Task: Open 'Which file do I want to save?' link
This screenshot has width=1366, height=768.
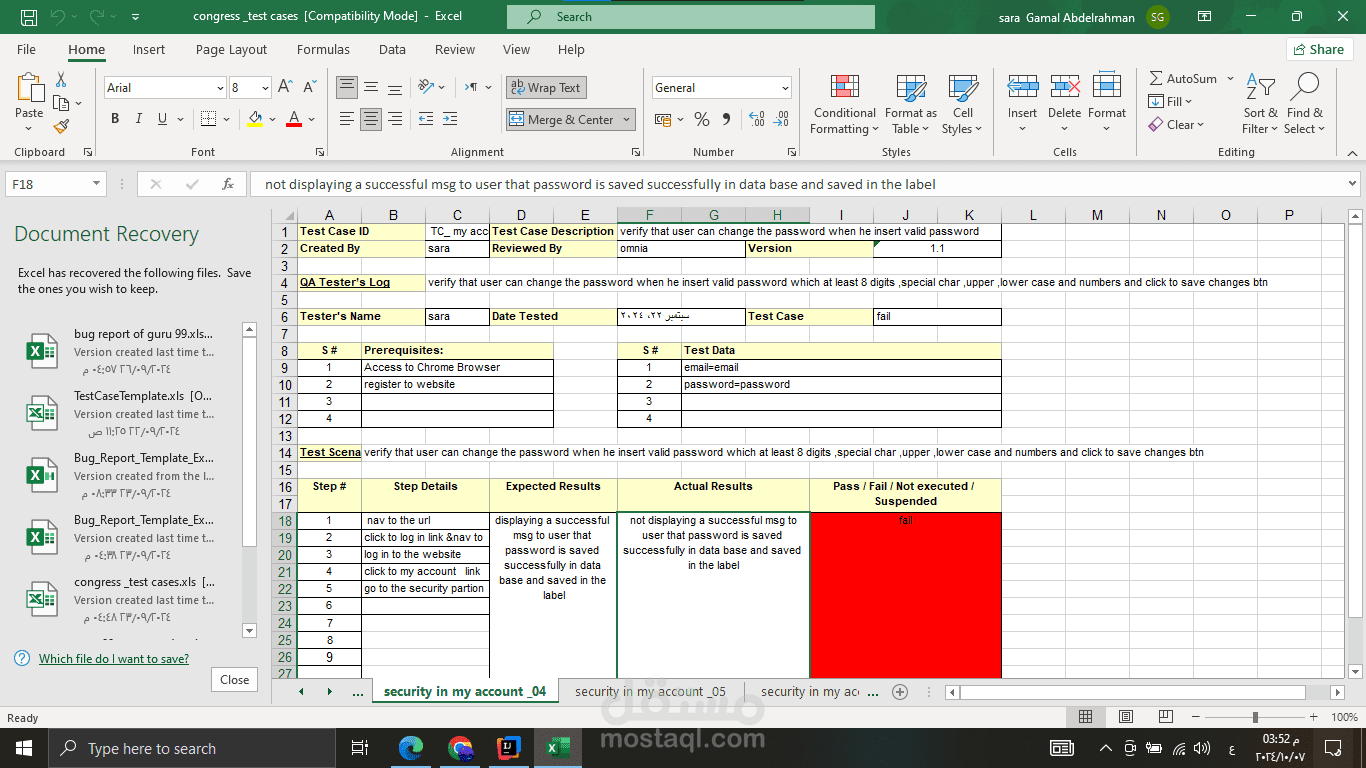Action: coord(114,659)
